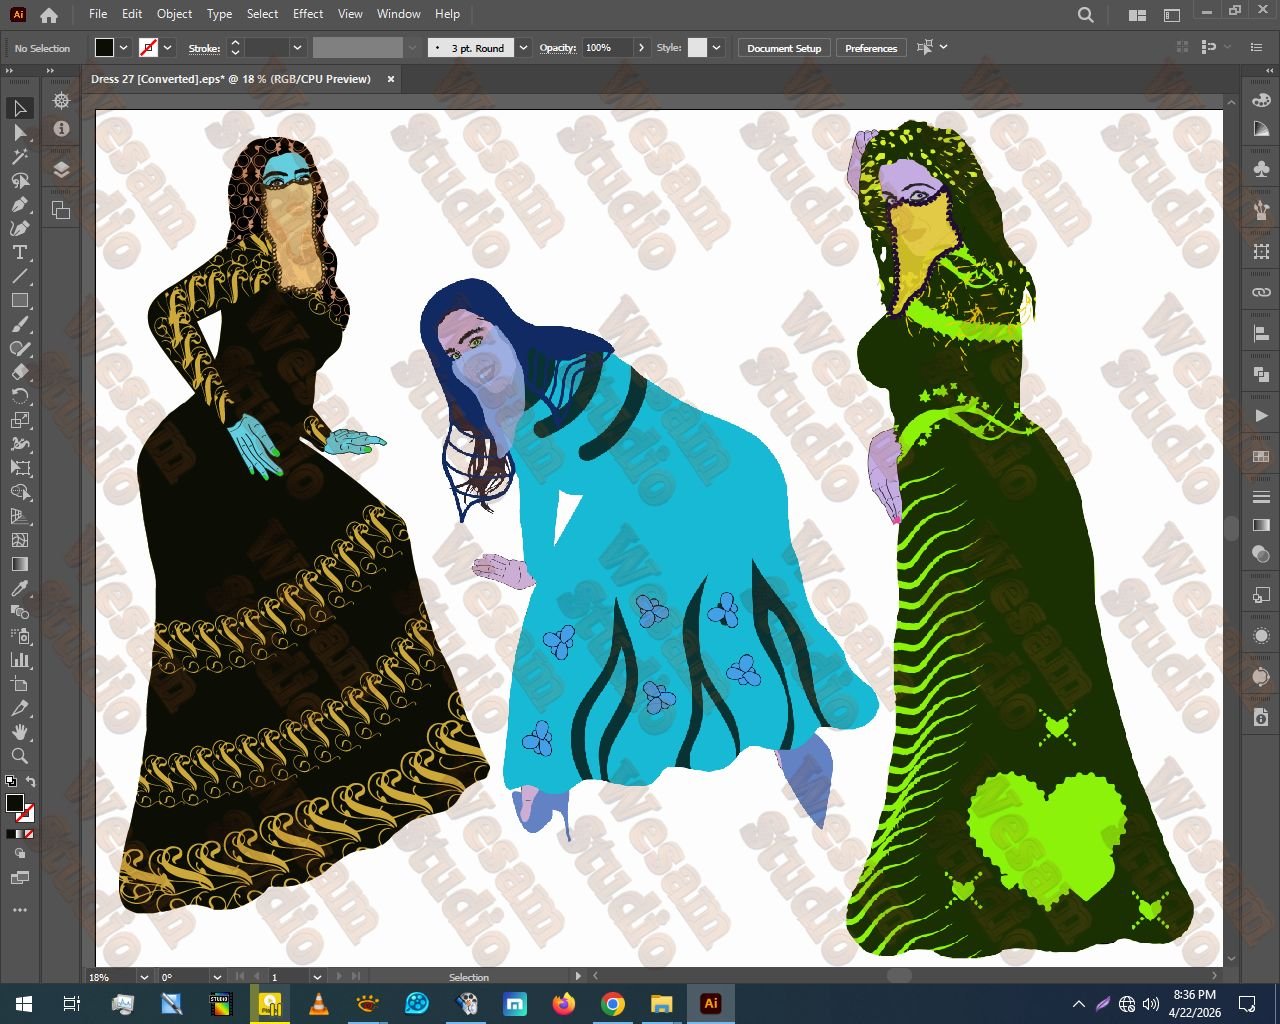
Task: Open the Effect menu
Action: (x=308, y=14)
